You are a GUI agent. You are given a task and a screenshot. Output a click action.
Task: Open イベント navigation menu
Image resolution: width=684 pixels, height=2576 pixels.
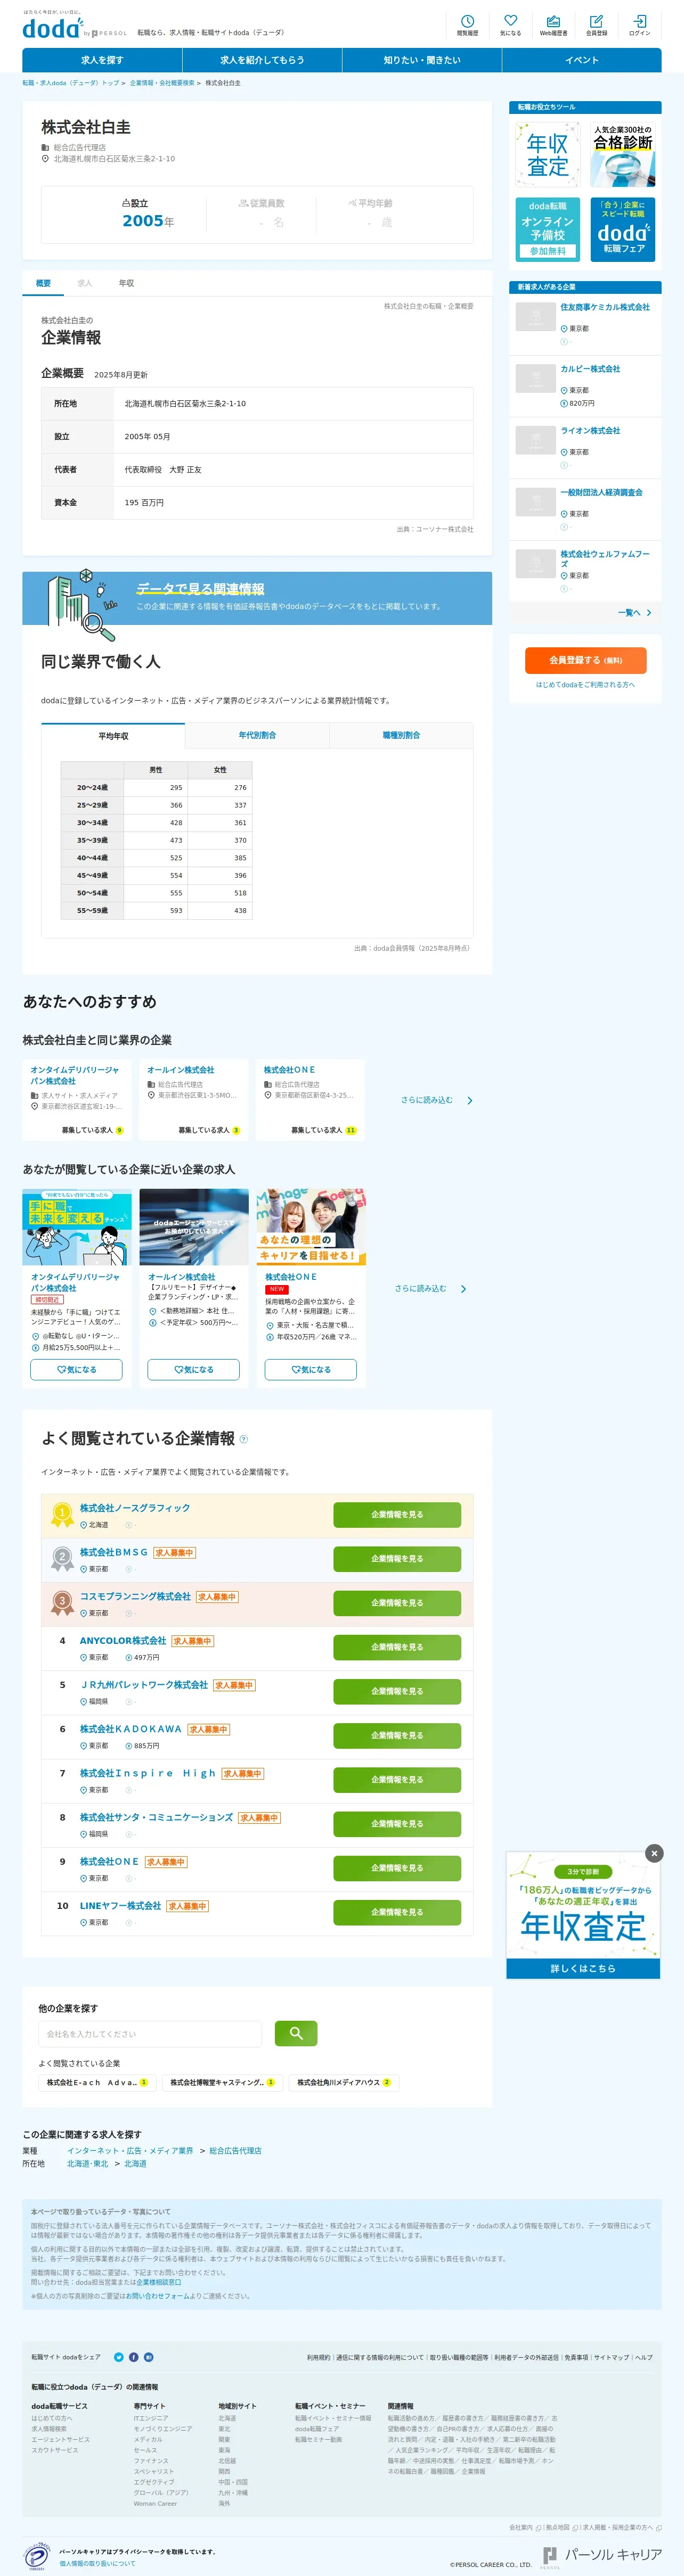[582, 60]
